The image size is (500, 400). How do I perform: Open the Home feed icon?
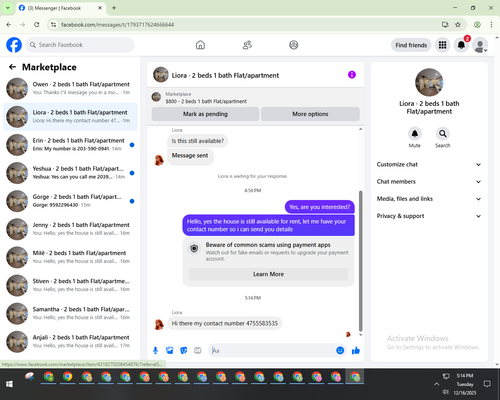coord(200,45)
